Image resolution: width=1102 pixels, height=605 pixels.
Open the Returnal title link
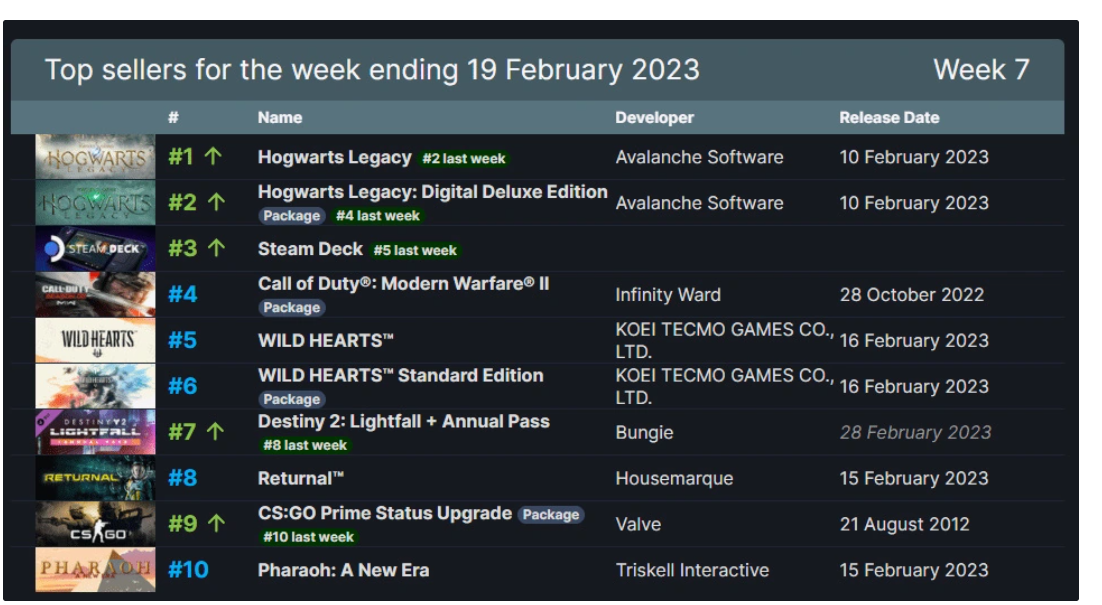pyautogui.click(x=301, y=478)
